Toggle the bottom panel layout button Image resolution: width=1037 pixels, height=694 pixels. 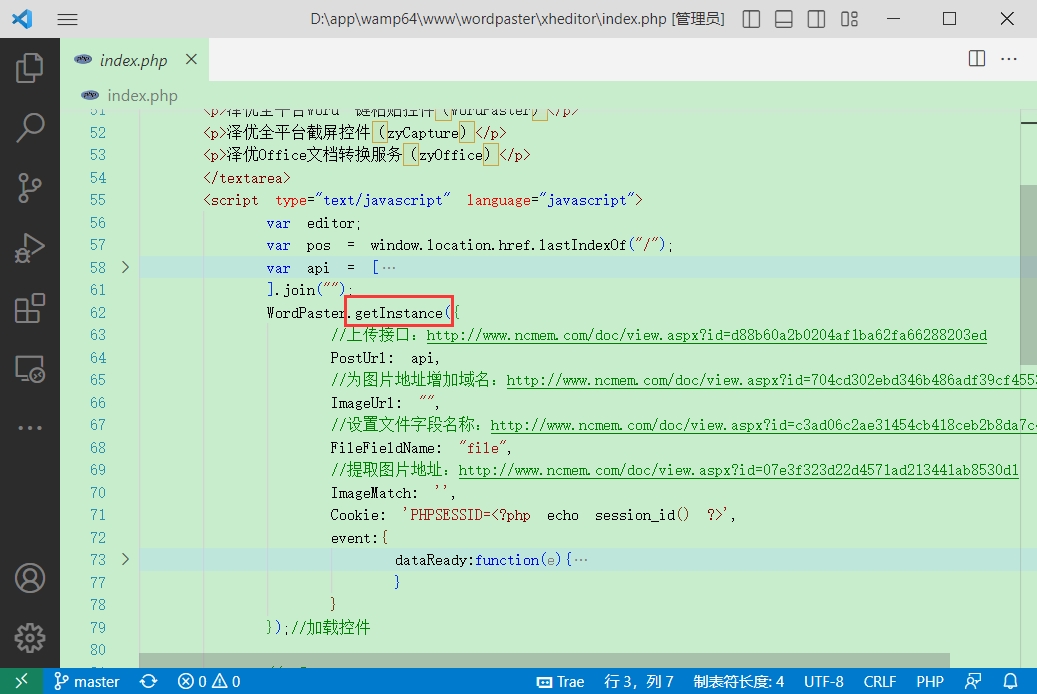pyautogui.click(x=784, y=19)
